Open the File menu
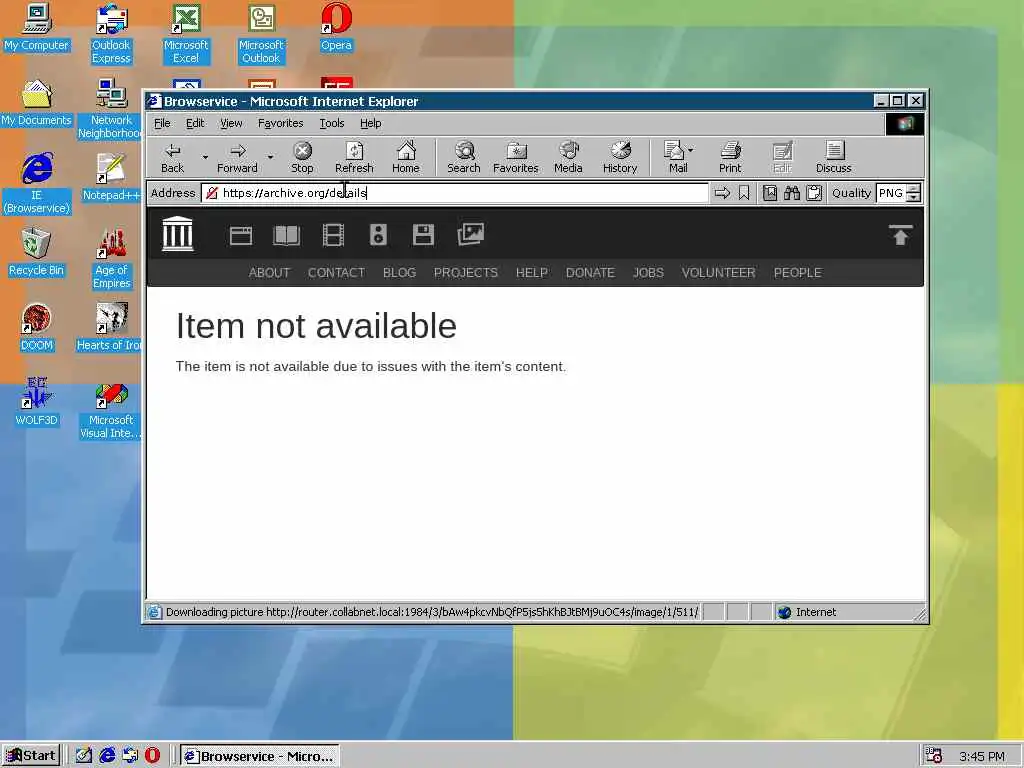The width and height of the screenshot is (1024, 768). pos(162,123)
